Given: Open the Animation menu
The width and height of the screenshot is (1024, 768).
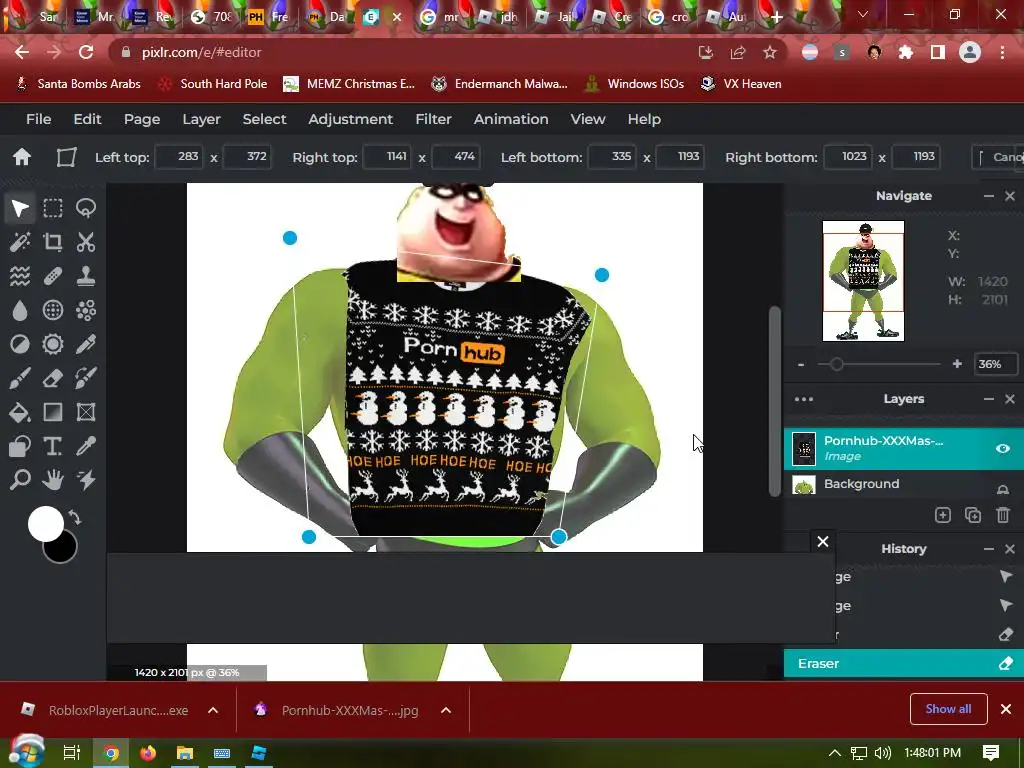Looking at the screenshot, I should click(x=511, y=119).
